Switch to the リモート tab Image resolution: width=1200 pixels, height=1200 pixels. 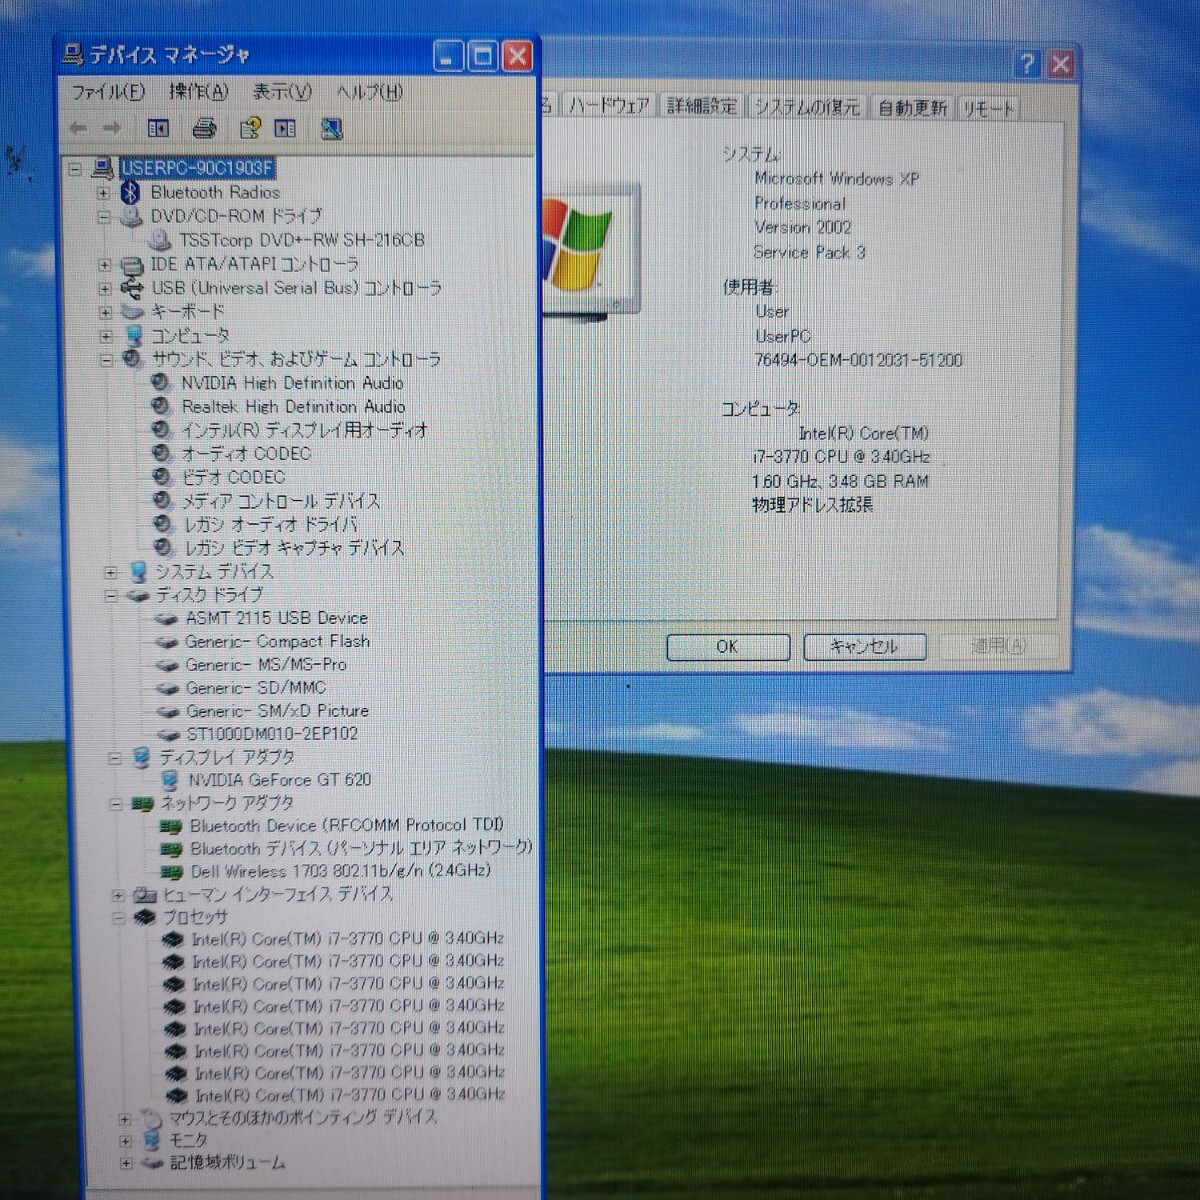[x=988, y=109]
